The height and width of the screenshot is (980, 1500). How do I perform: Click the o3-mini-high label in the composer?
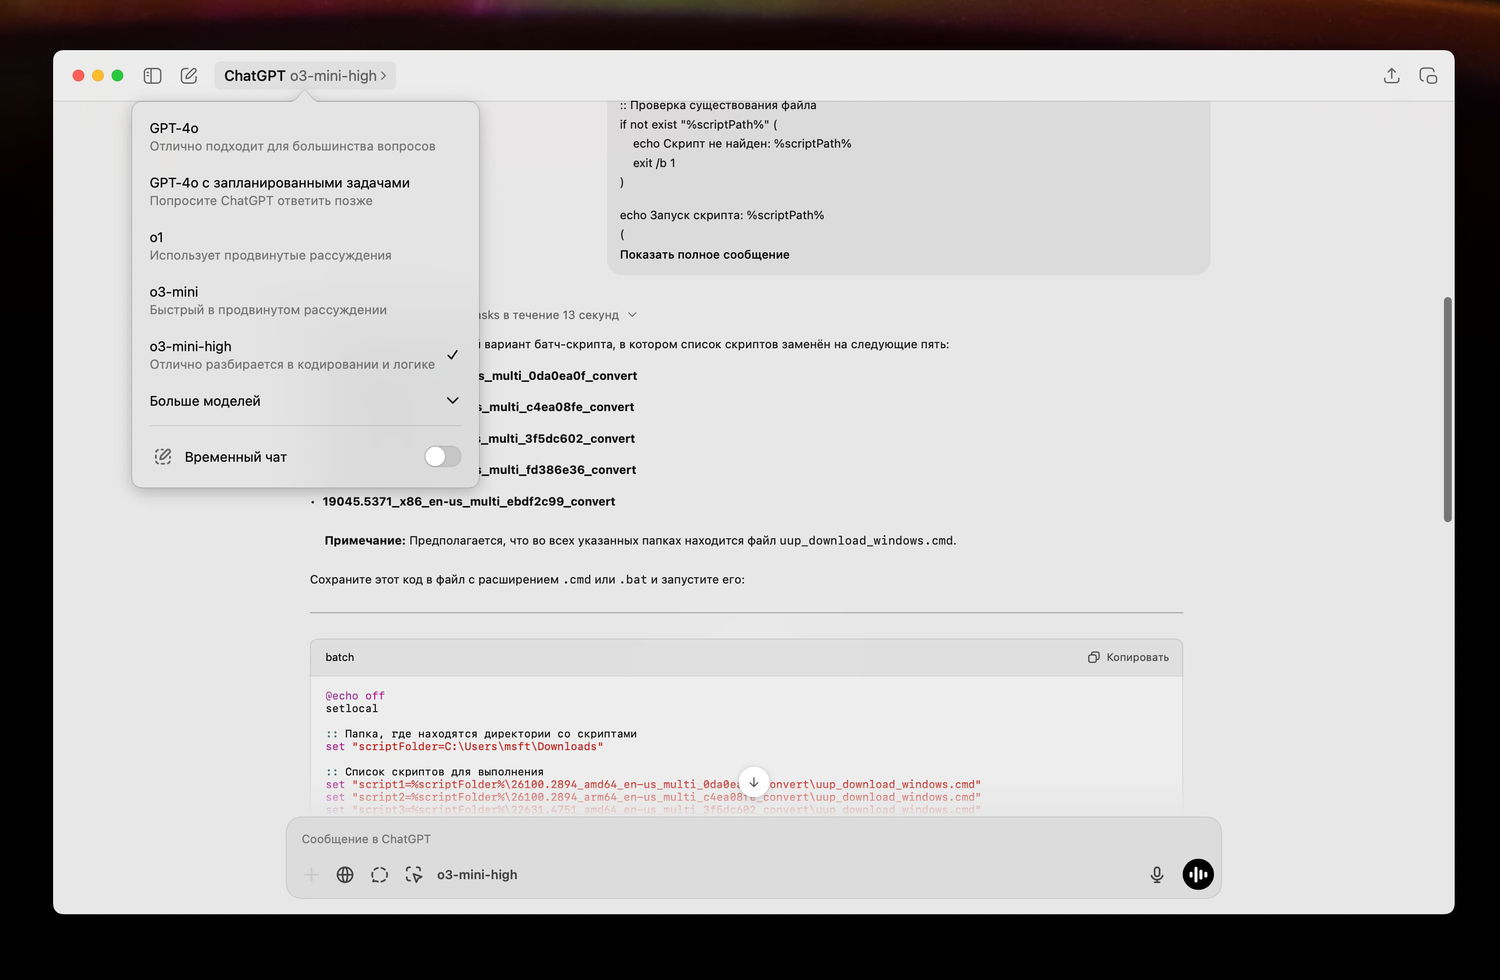pos(477,875)
